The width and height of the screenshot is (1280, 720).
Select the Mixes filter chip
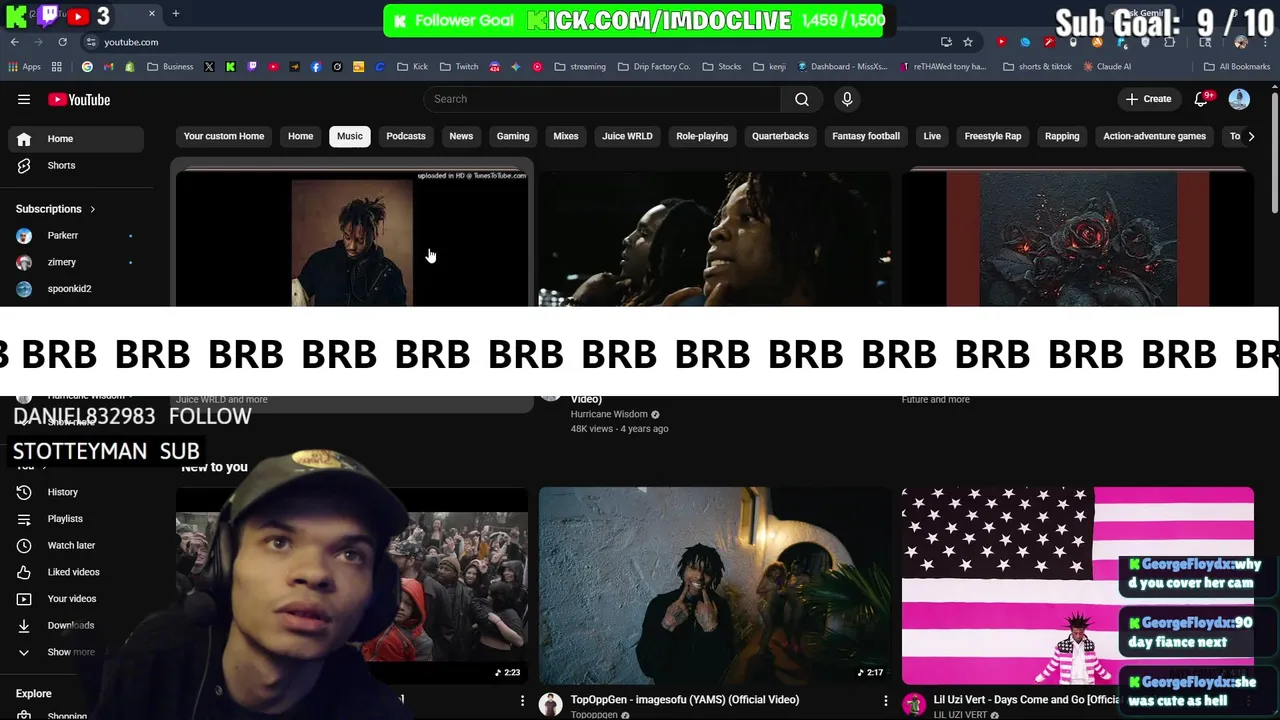[x=566, y=136]
